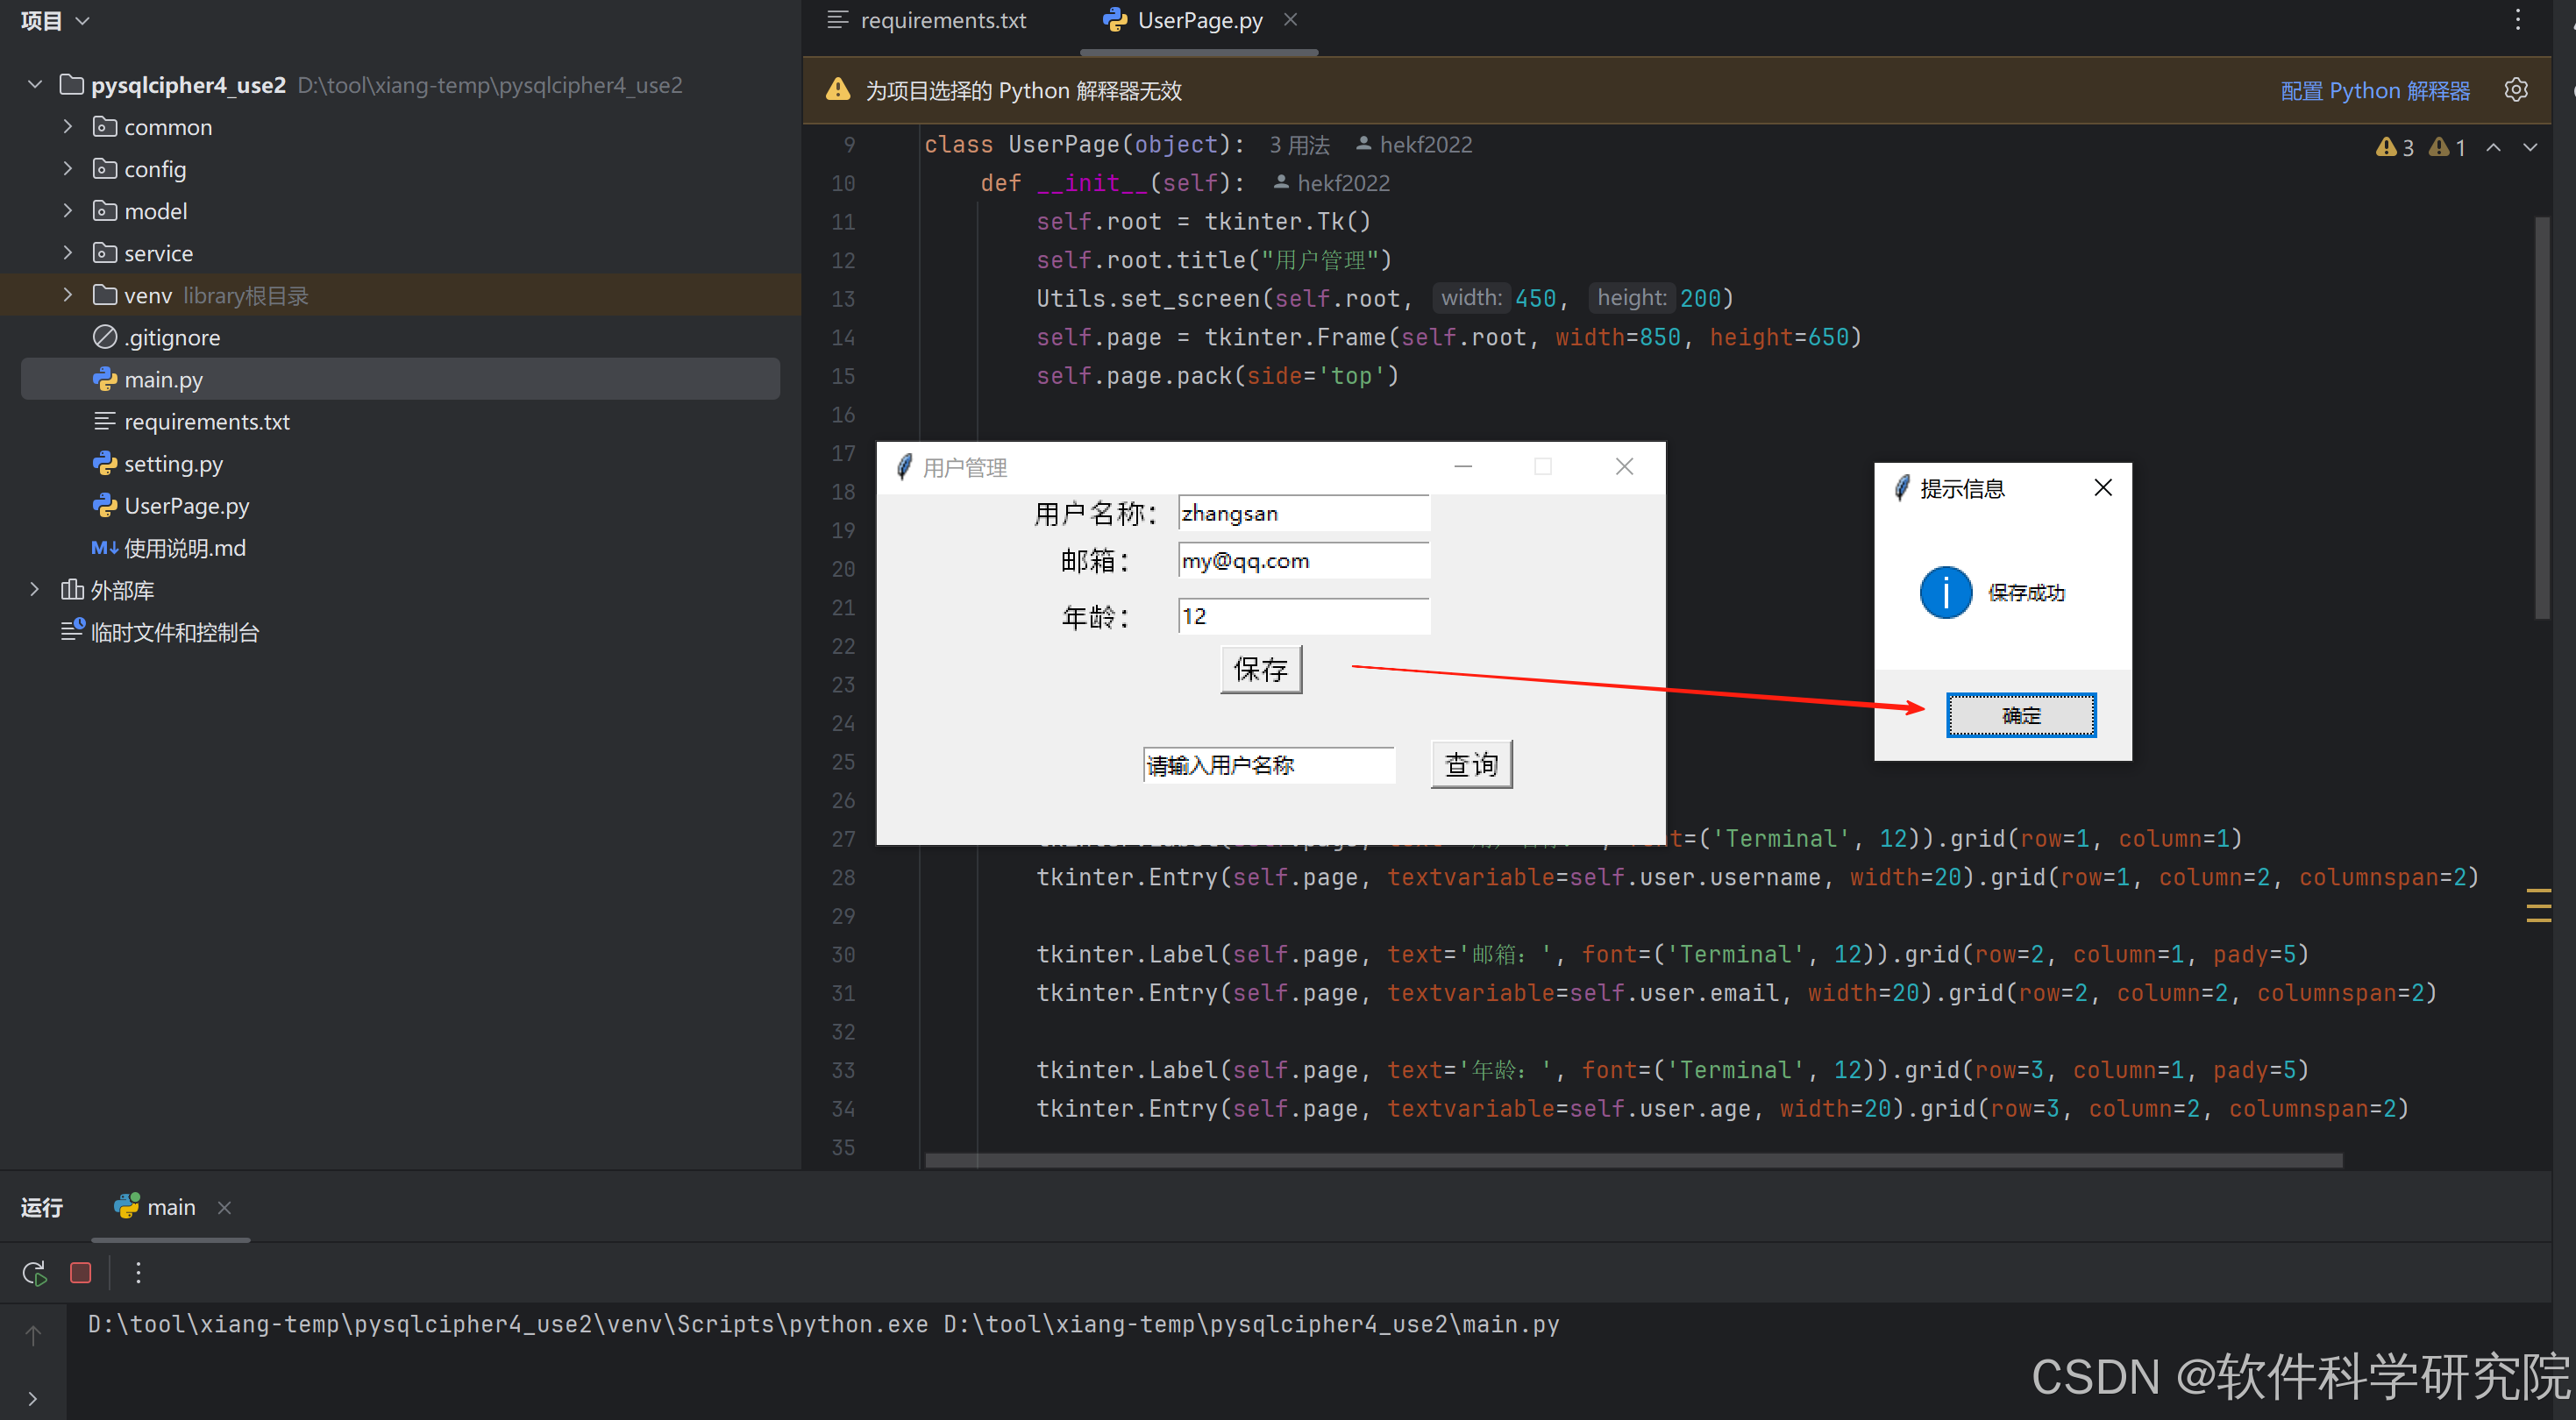The height and width of the screenshot is (1420, 2576).
Task: Click line number 22 in the gutter
Action: [843, 646]
